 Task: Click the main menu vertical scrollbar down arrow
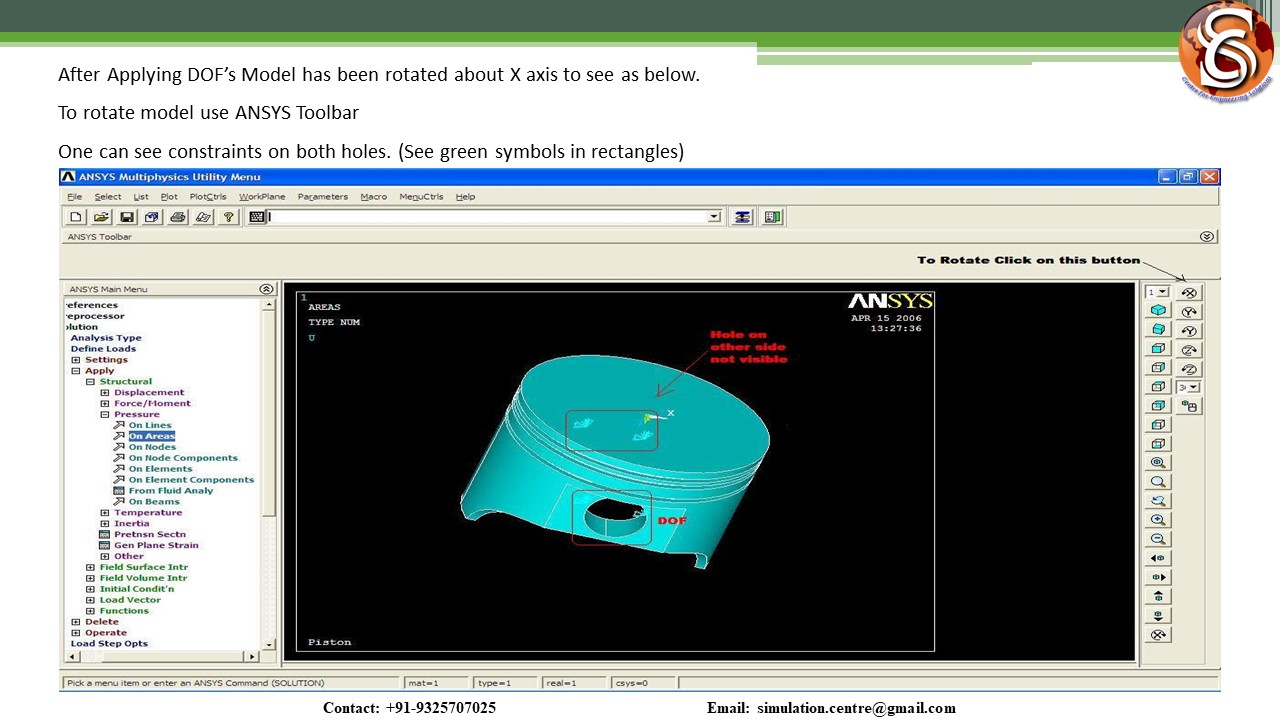268,645
